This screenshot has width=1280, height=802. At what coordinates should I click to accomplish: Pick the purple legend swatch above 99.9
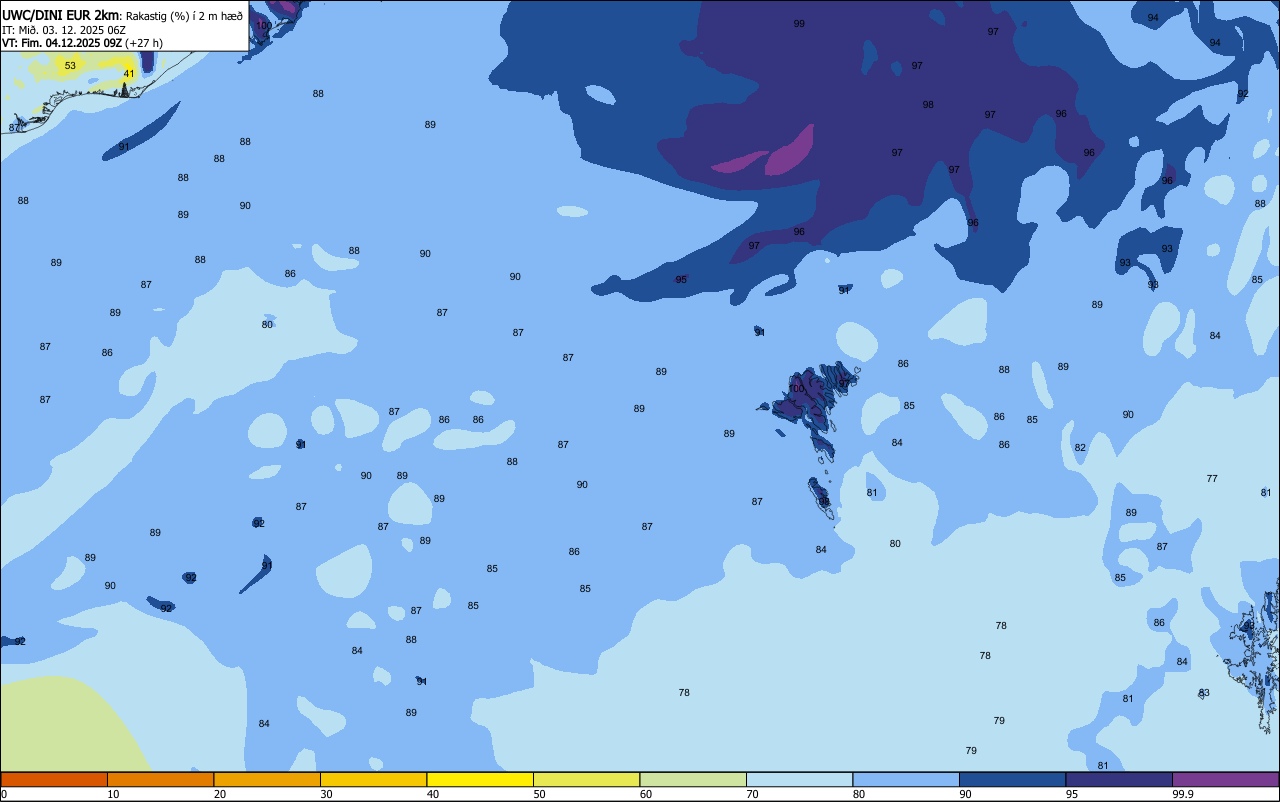pyautogui.click(x=1225, y=779)
